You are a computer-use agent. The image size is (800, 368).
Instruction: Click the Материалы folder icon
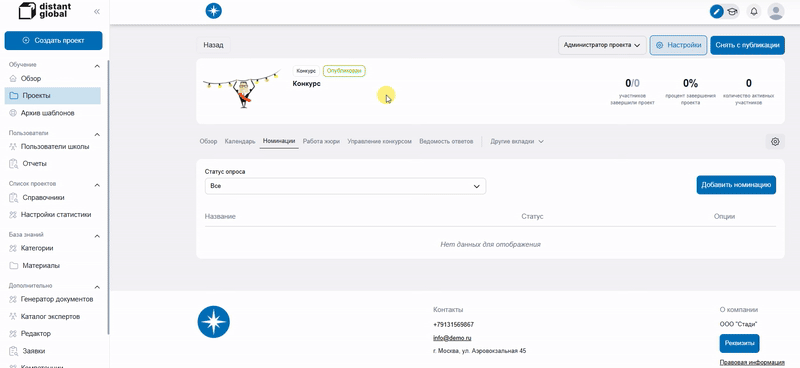[14, 265]
